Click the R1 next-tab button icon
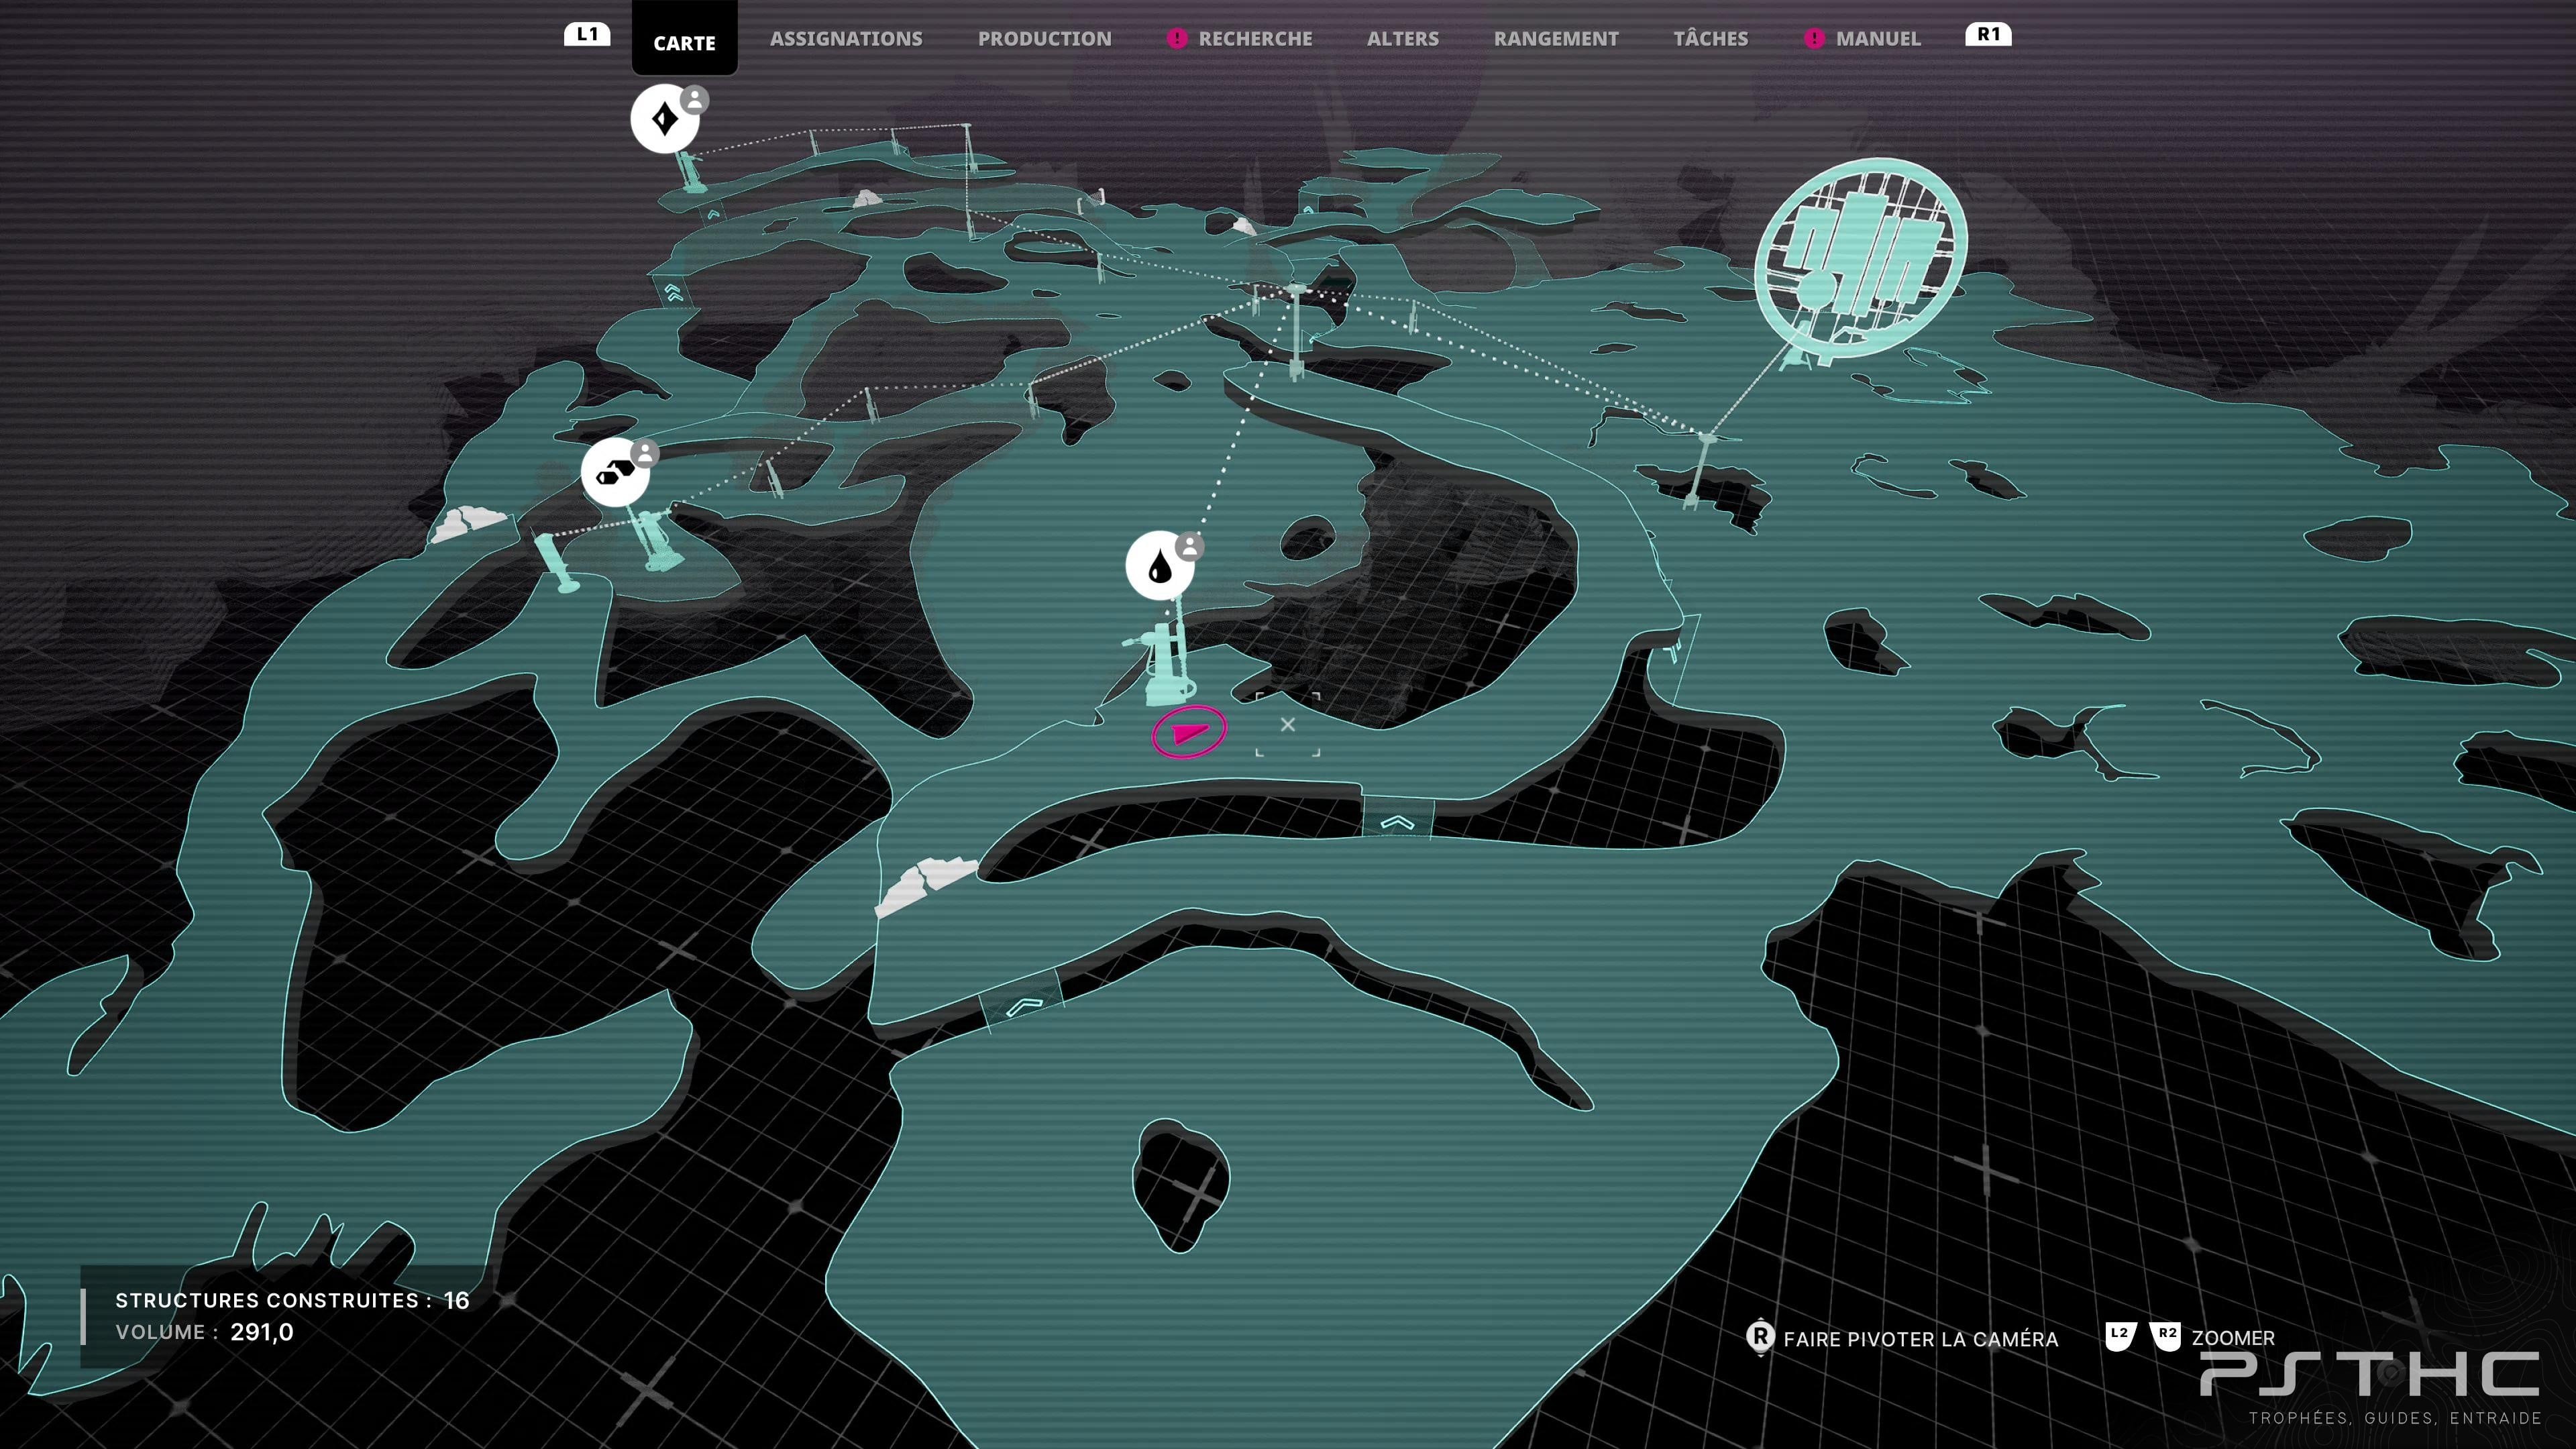The height and width of the screenshot is (1449, 2576). [x=1988, y=35]
